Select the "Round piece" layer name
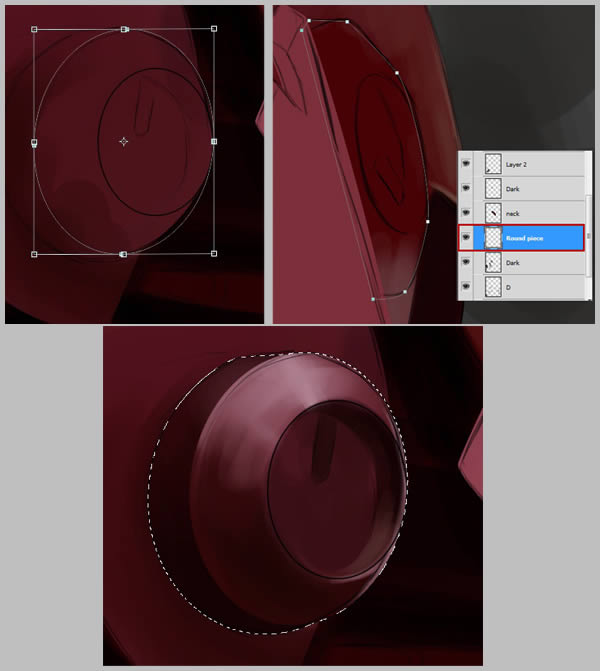The height and width of the screenshot is (671, 600). [x=524, y=238]
